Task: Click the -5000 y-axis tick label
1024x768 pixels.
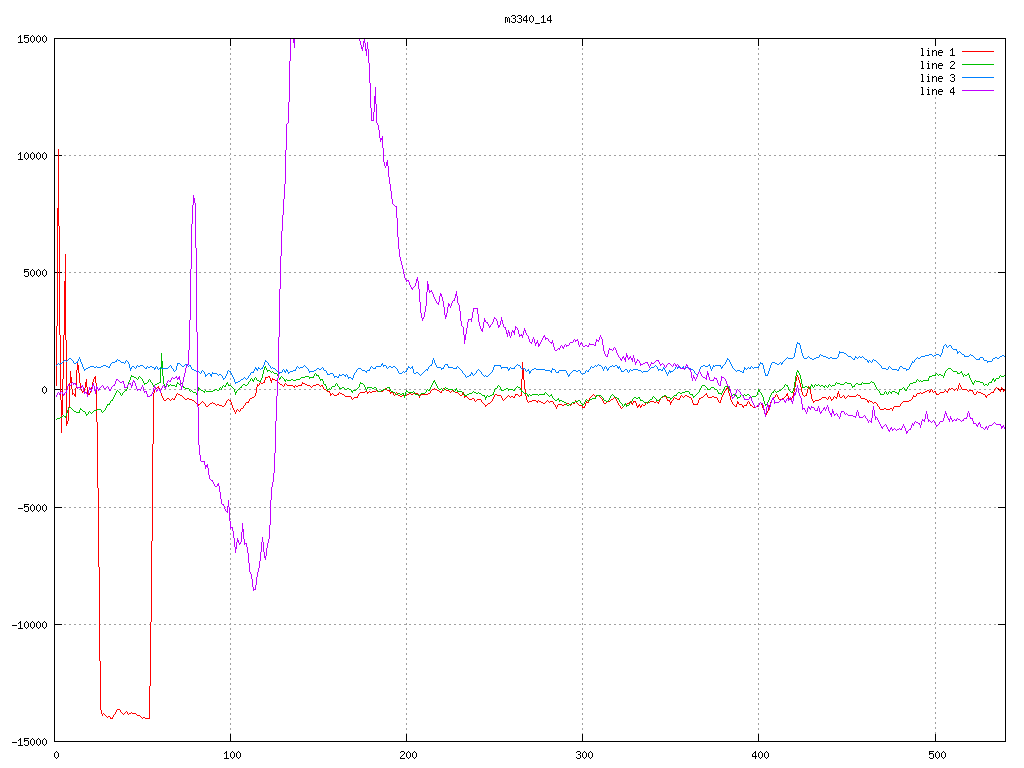Action: (x=32, y=507)
